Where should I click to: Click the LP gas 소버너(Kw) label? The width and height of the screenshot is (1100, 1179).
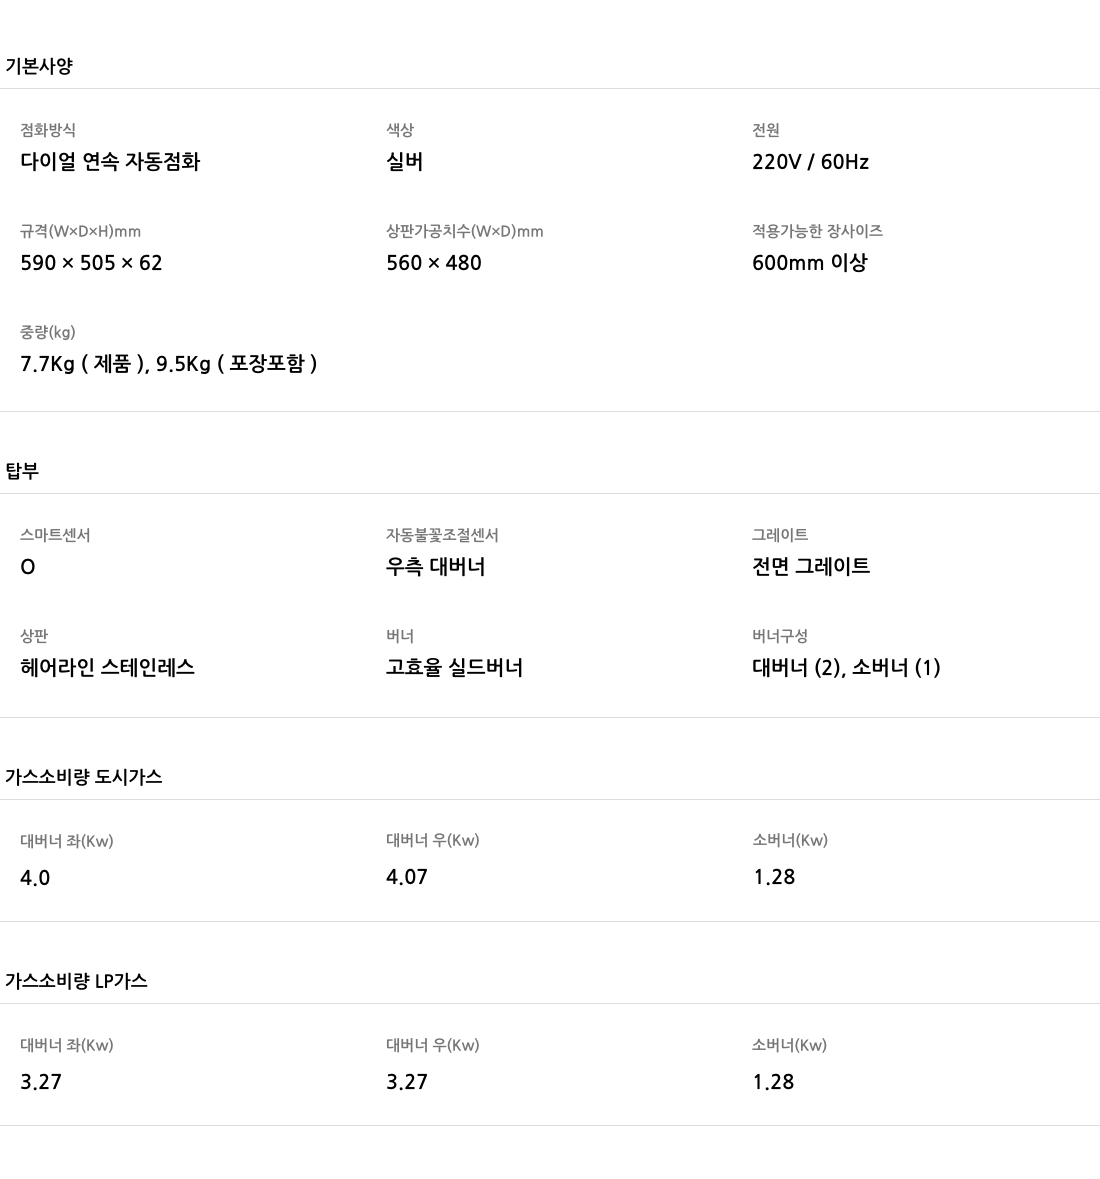click(789, 1044)
